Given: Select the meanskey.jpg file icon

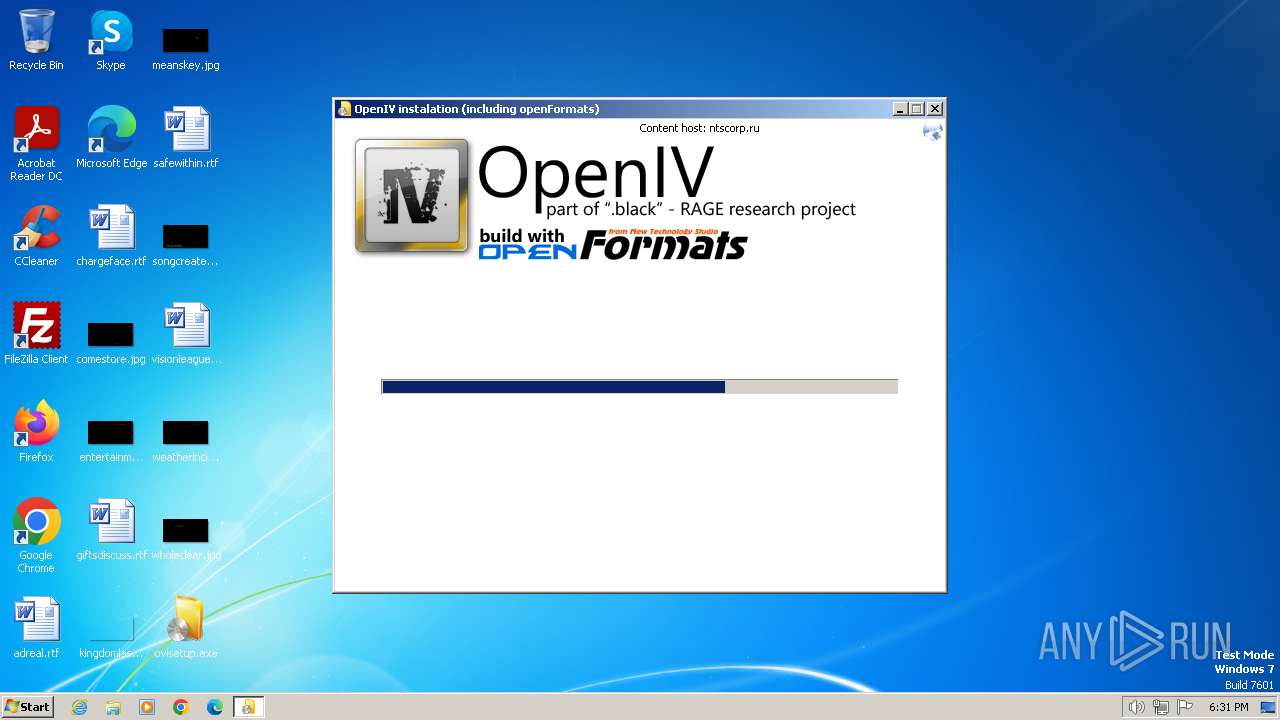Looking at the screenshot, I should tap(186, 48).
